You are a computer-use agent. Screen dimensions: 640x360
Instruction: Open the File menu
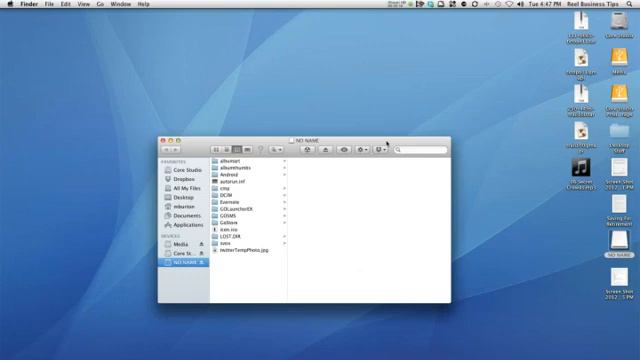click(x=49, y=4)
